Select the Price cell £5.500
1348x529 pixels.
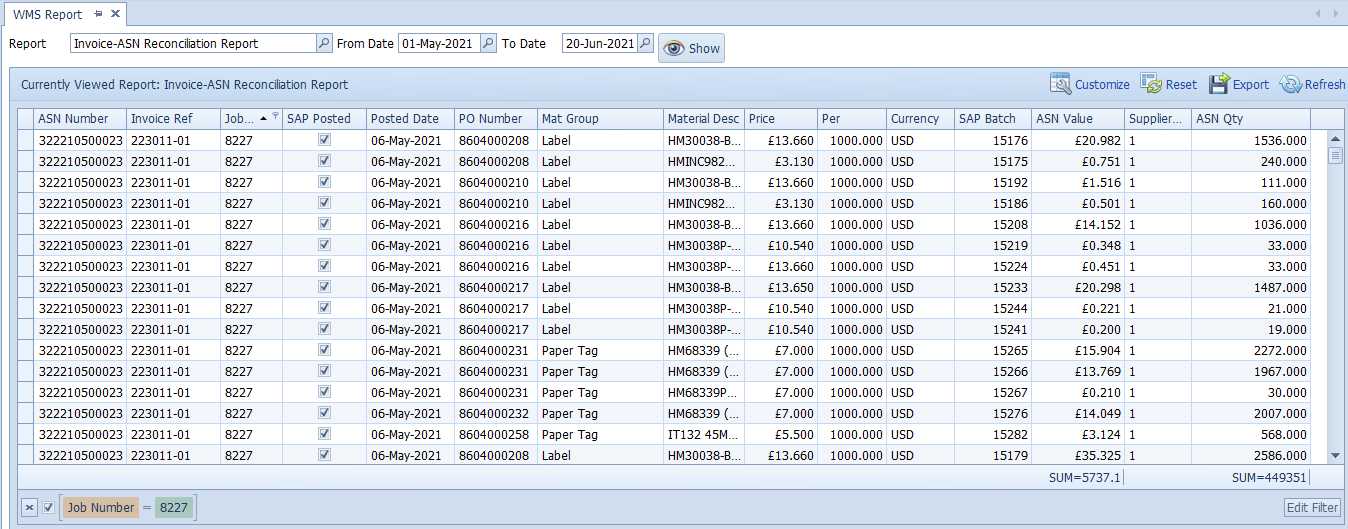point(781,434)
